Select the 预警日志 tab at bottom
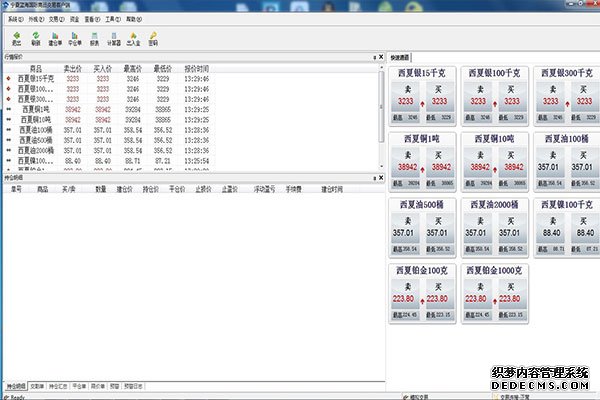The image size is (600, 400). coord(134,386)
